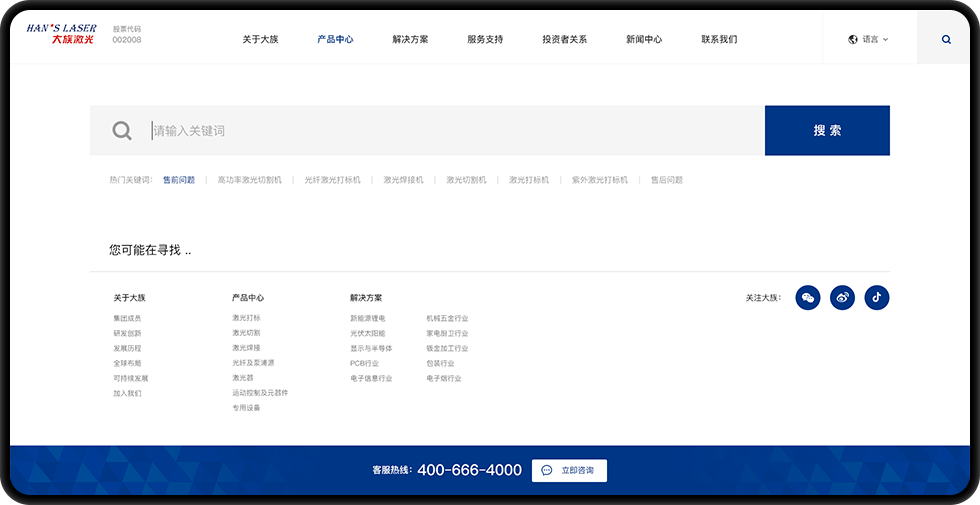Screen dimensions: 980x505
Task: Click the 加入我们 footer link
Action: pyautogui.click(x=127, y=393)
